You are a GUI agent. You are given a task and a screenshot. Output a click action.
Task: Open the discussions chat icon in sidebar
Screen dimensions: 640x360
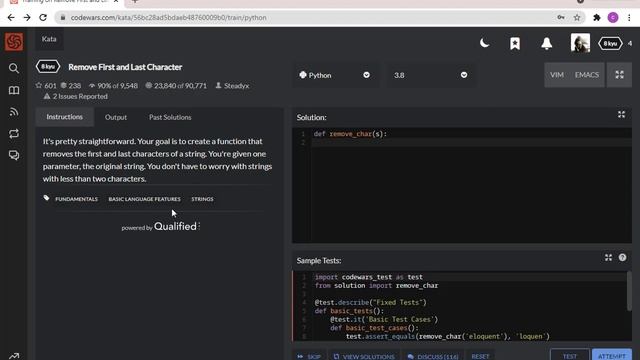[x=14, y=155]
